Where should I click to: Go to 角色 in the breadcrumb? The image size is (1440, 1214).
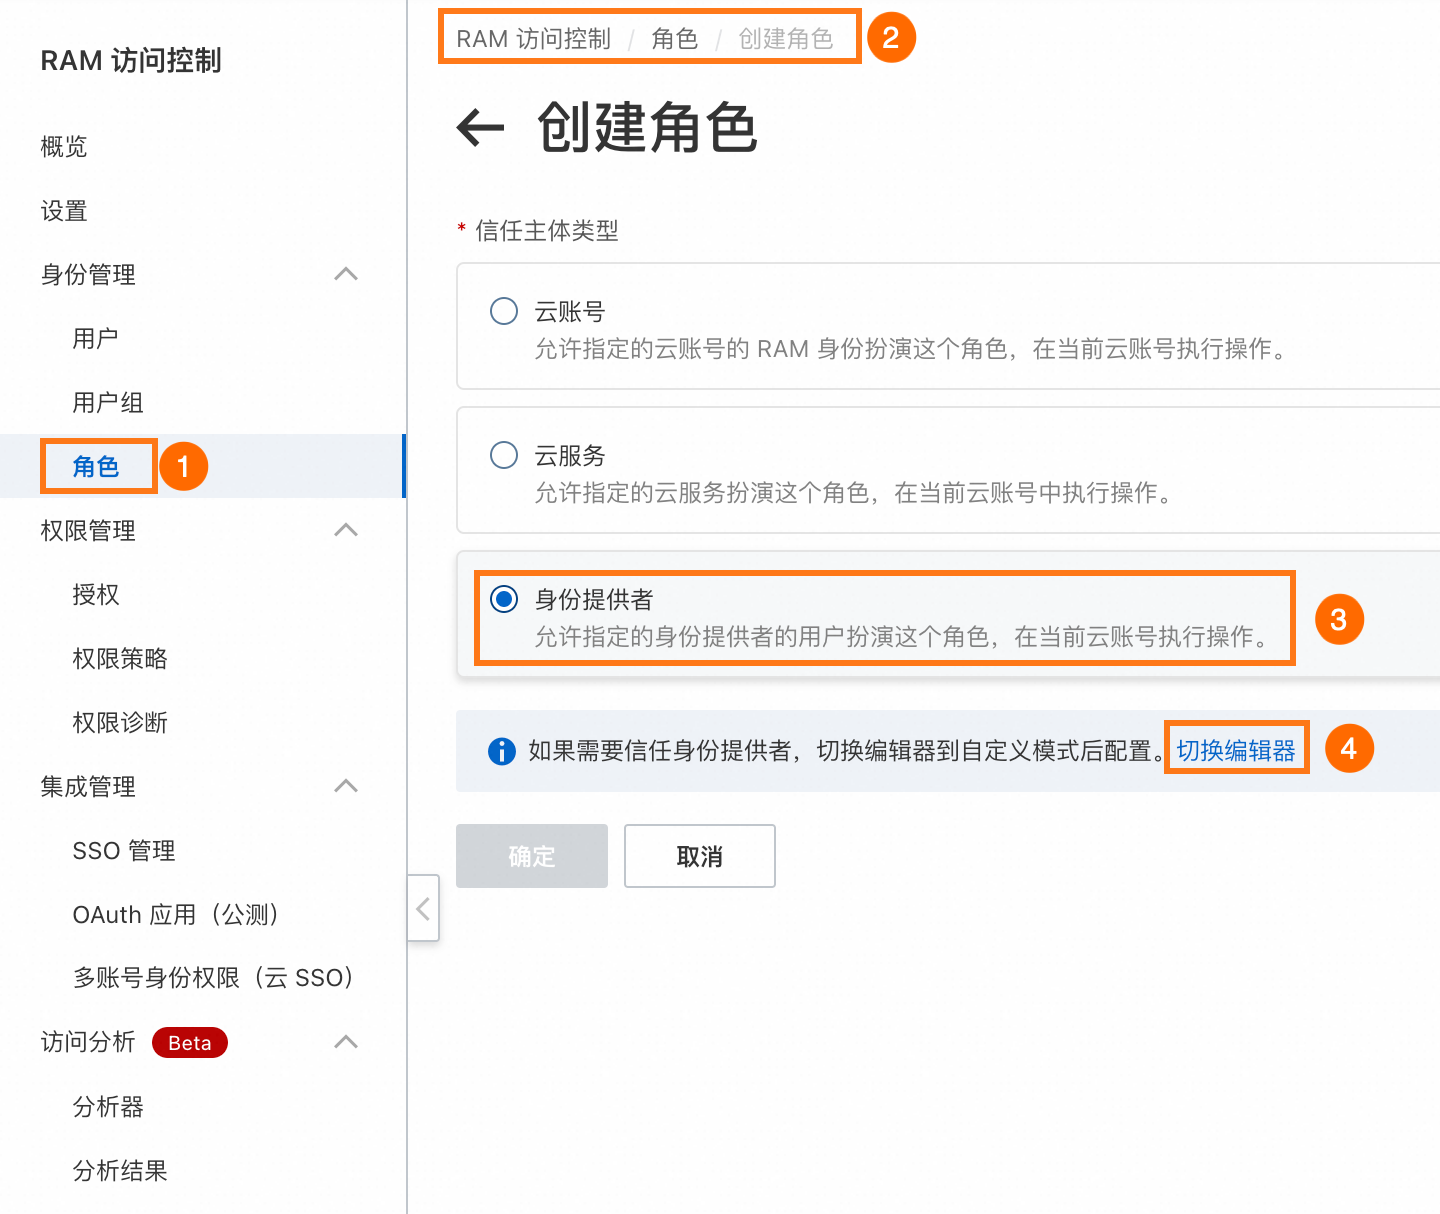click(x=674, y=39)
